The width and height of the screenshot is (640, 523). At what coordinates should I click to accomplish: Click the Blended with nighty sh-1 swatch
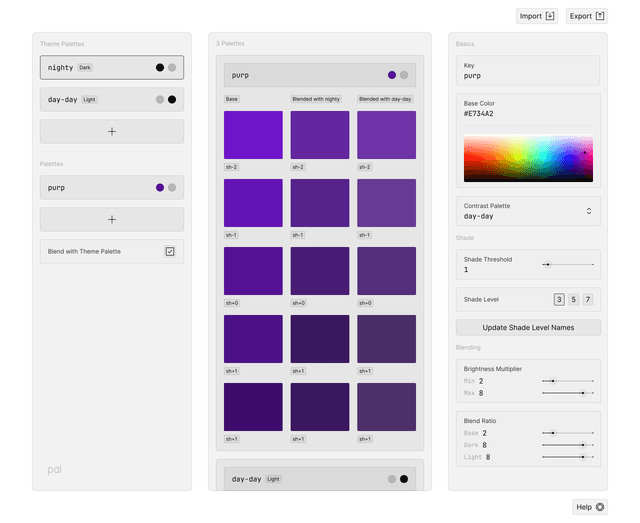pos(320,203)
